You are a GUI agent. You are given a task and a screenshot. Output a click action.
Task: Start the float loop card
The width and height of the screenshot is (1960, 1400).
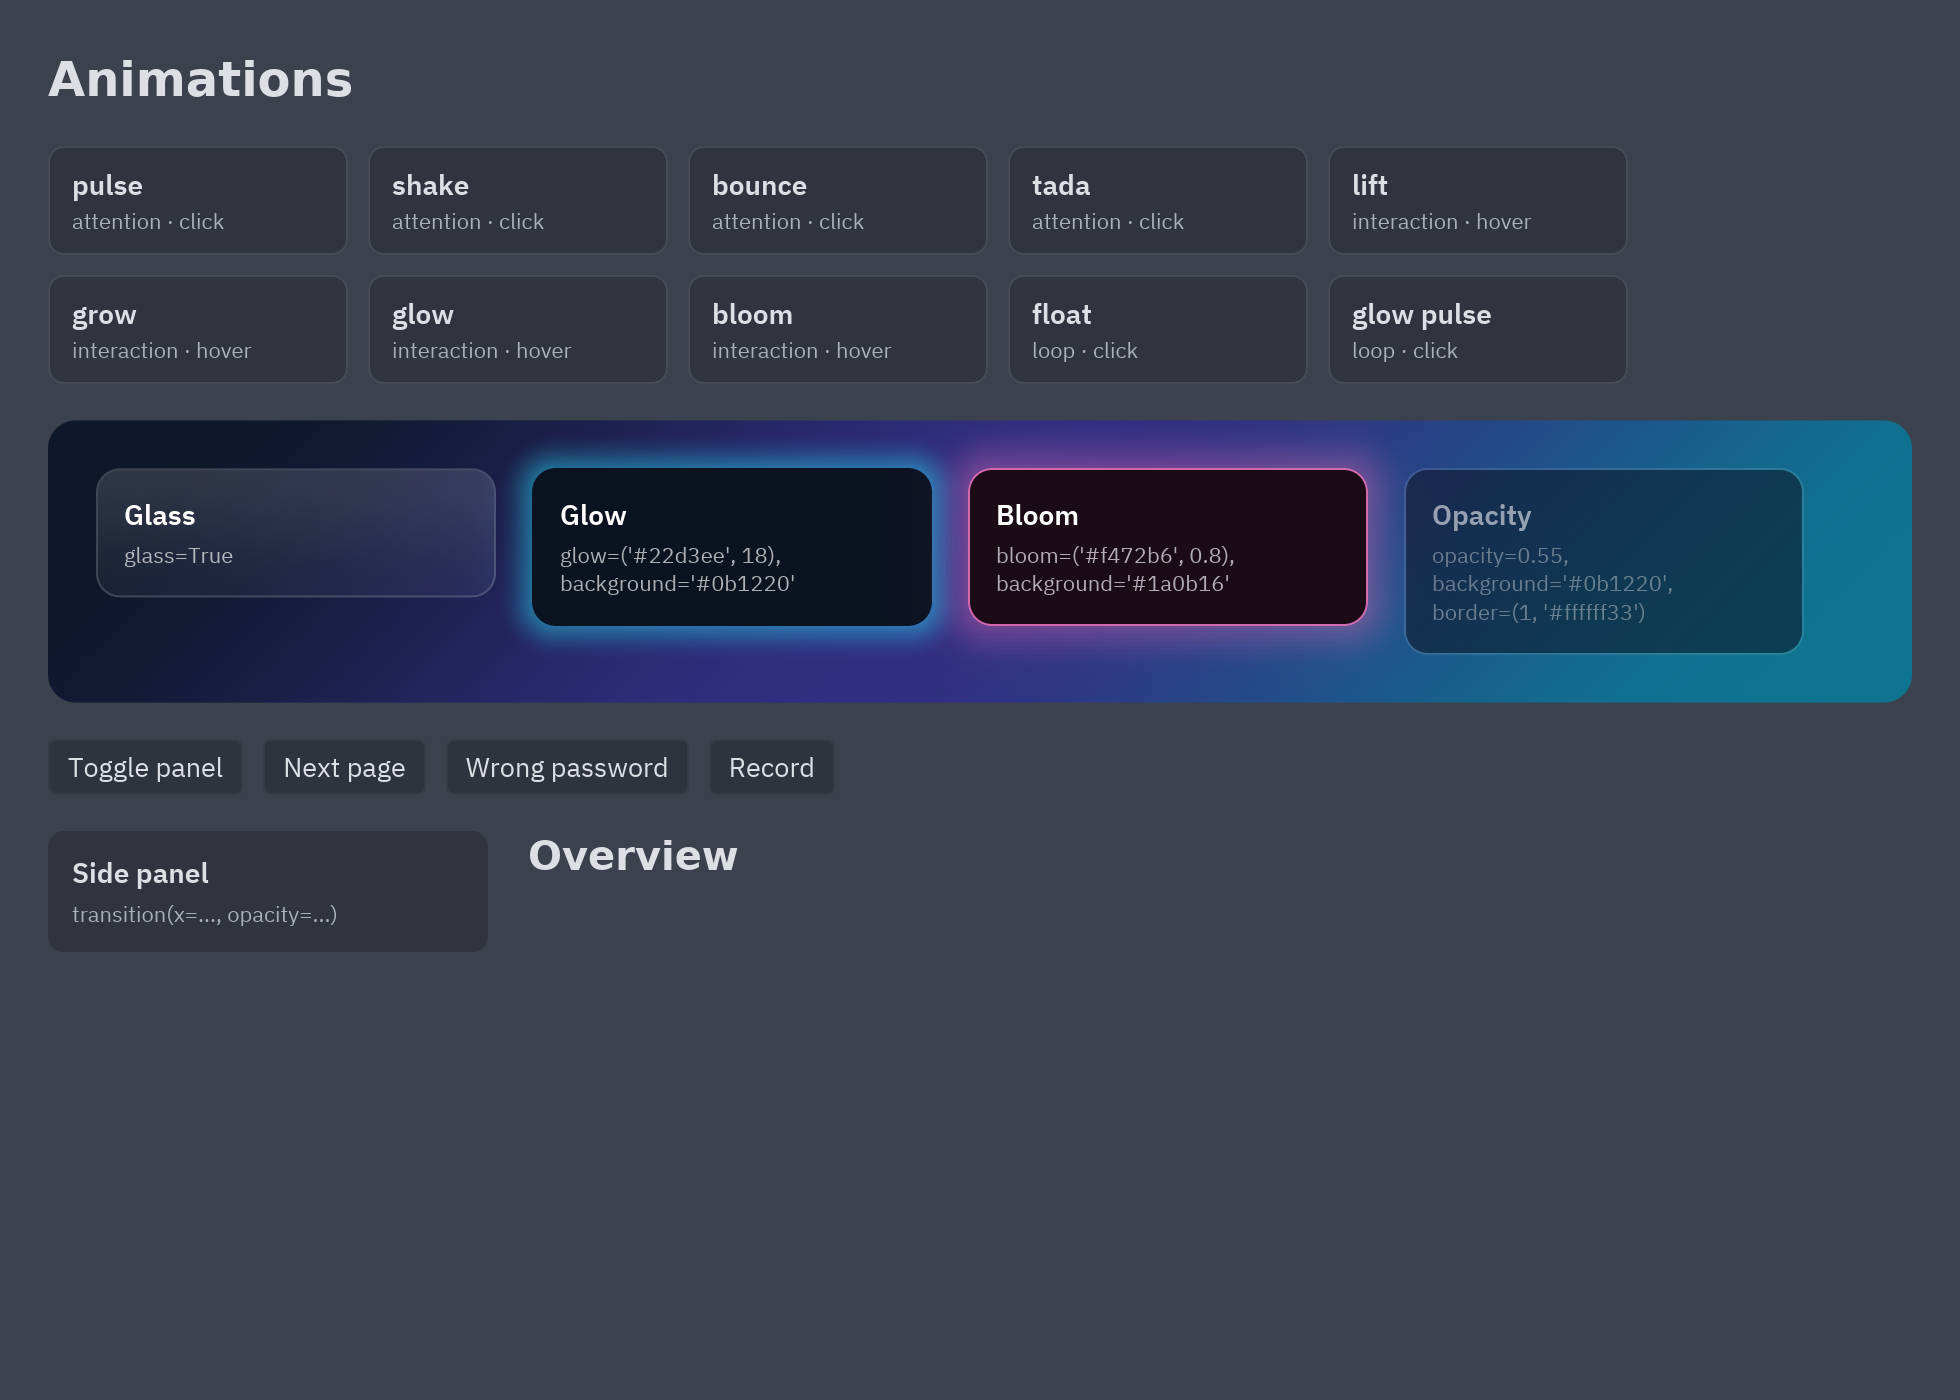1158,330
